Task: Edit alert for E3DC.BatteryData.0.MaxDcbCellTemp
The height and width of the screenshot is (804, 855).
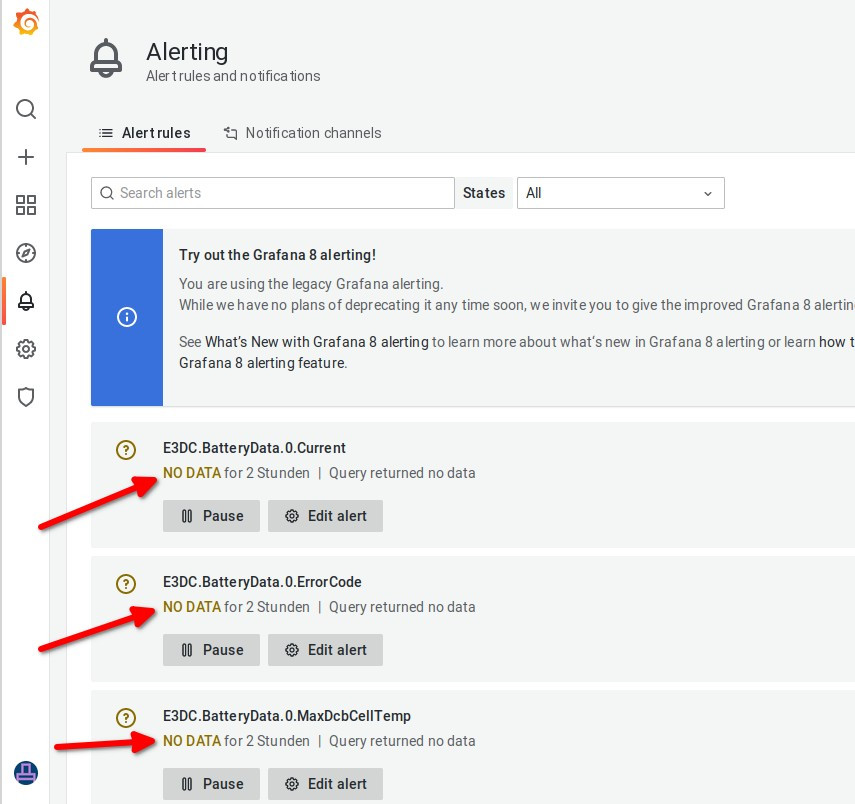Action: 326,784
